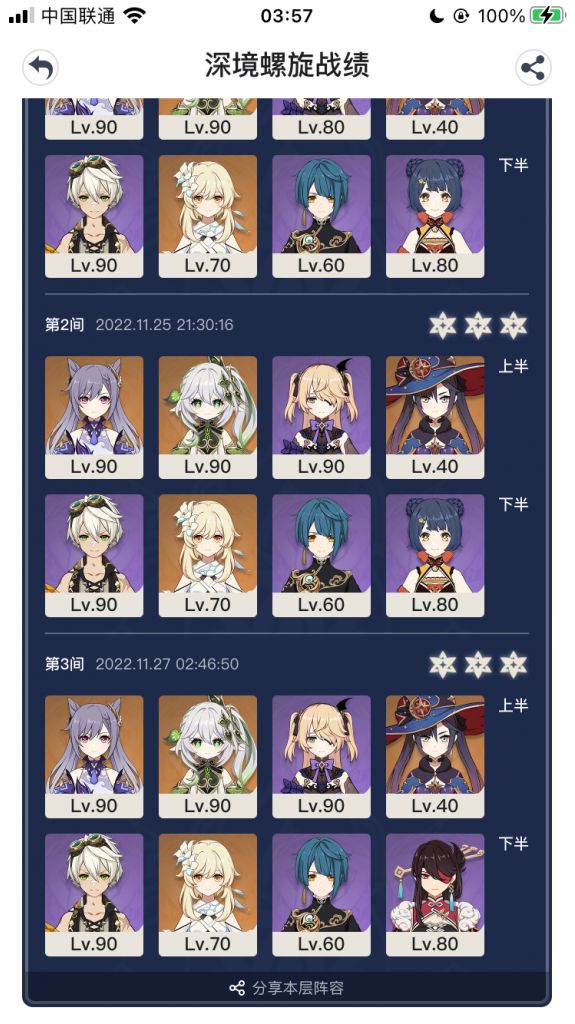575x1024 pixels.
Task: Open Beidou Lv.80 card in 第3间
Action: pos(435,895)
